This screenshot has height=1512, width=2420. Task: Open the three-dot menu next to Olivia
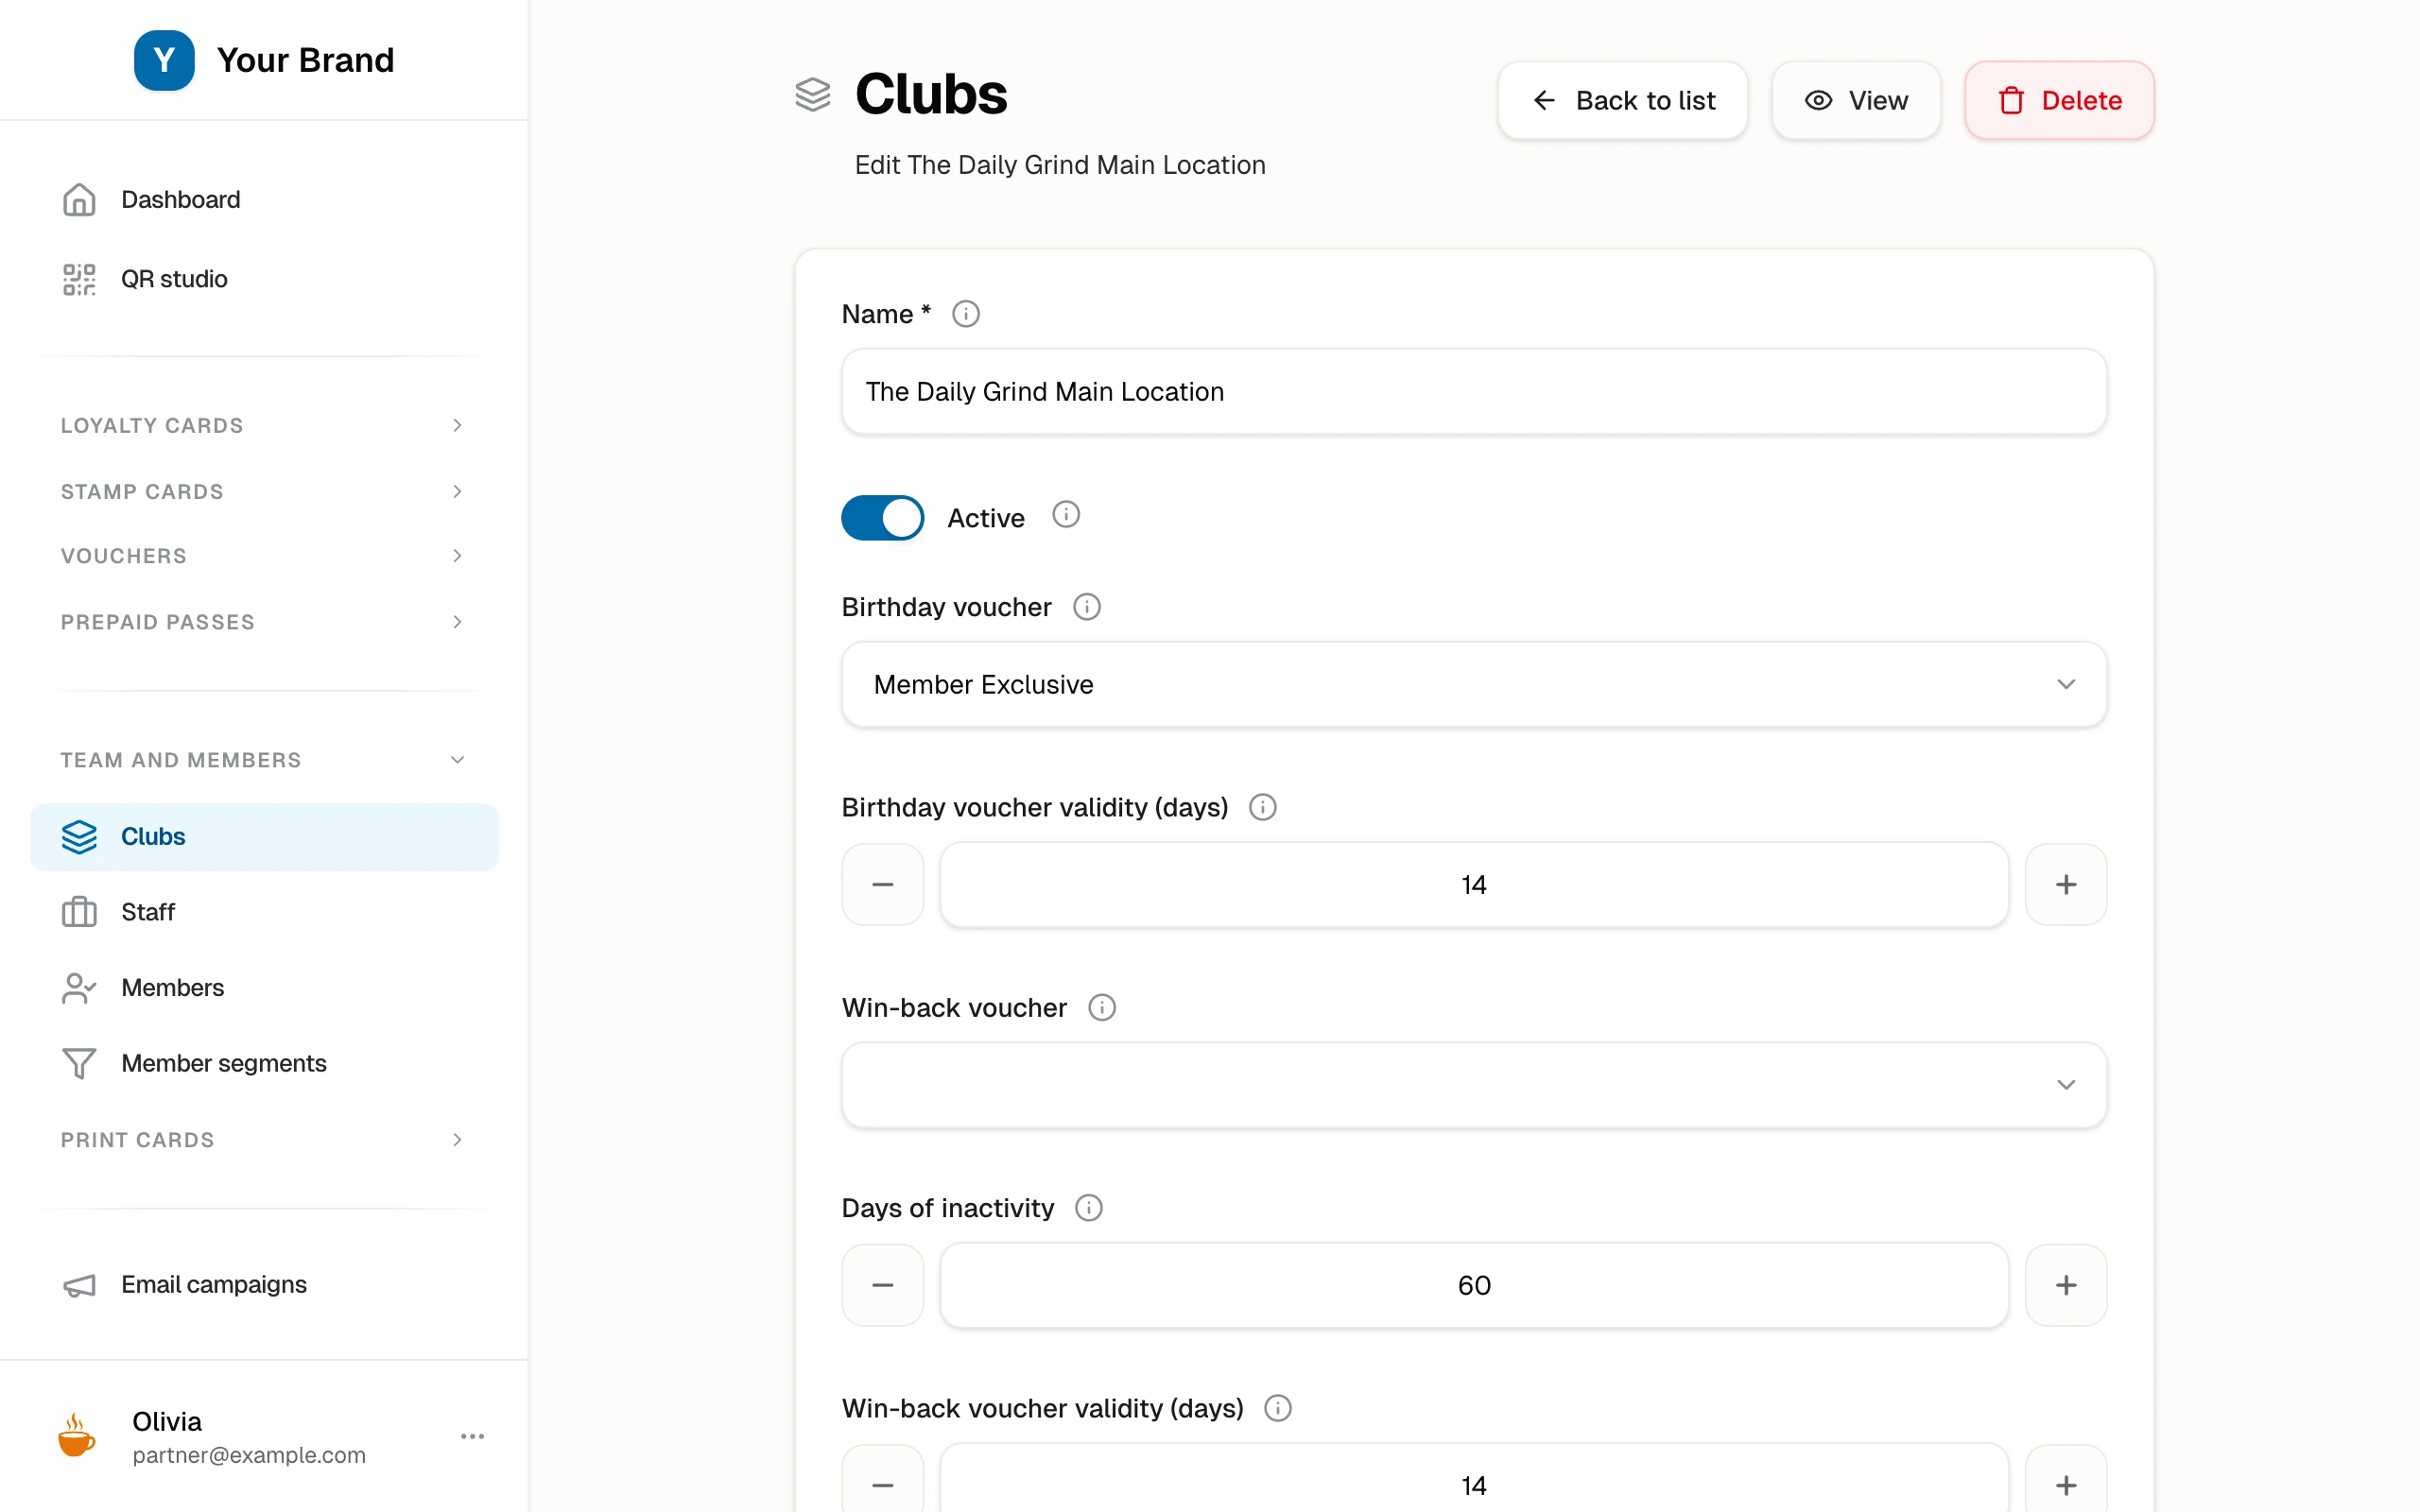click(472, 1436)
